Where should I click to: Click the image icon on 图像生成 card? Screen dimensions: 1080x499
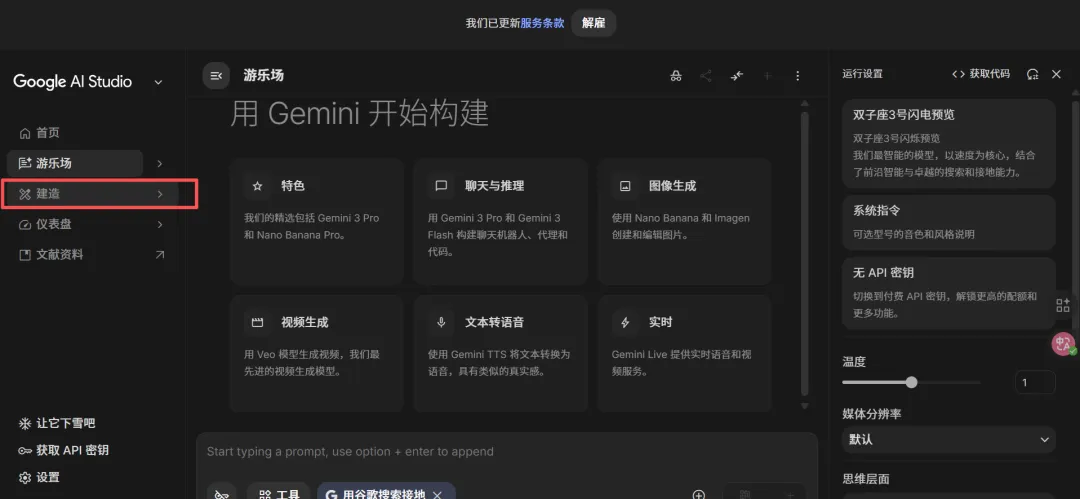tap(625, 186)
